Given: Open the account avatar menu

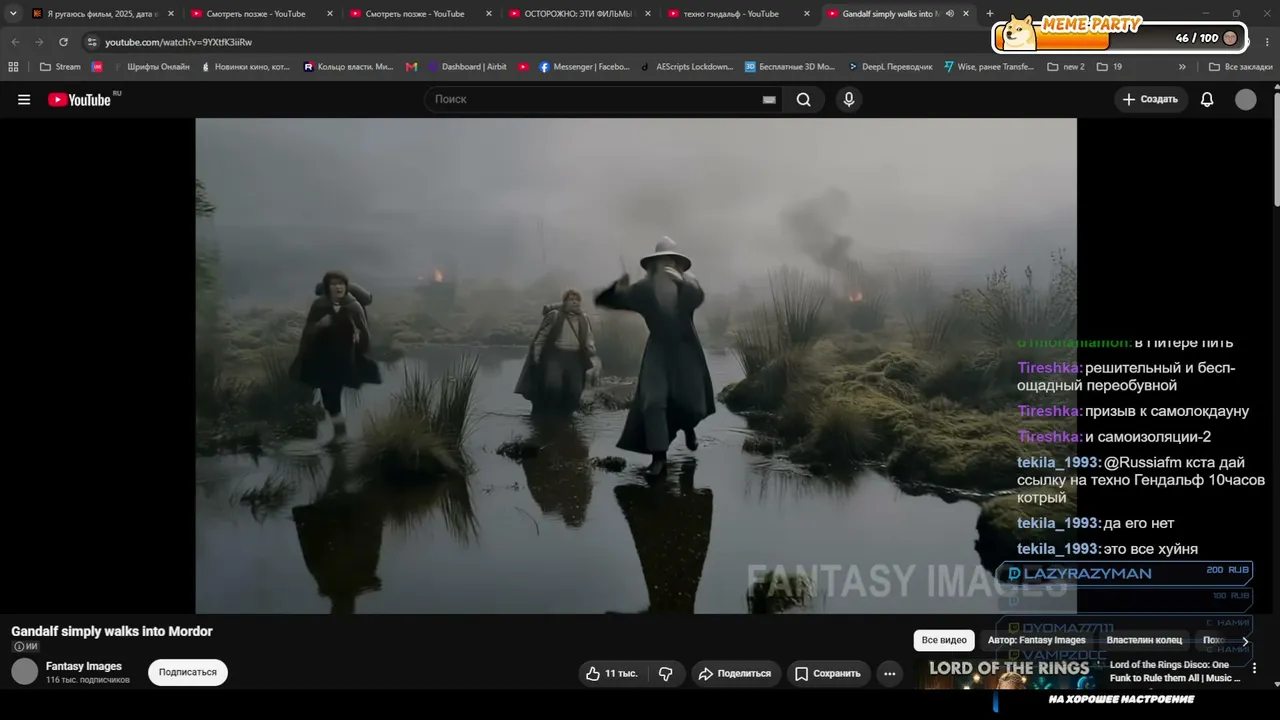Looking at the screenshot, I should (1245, 100).
